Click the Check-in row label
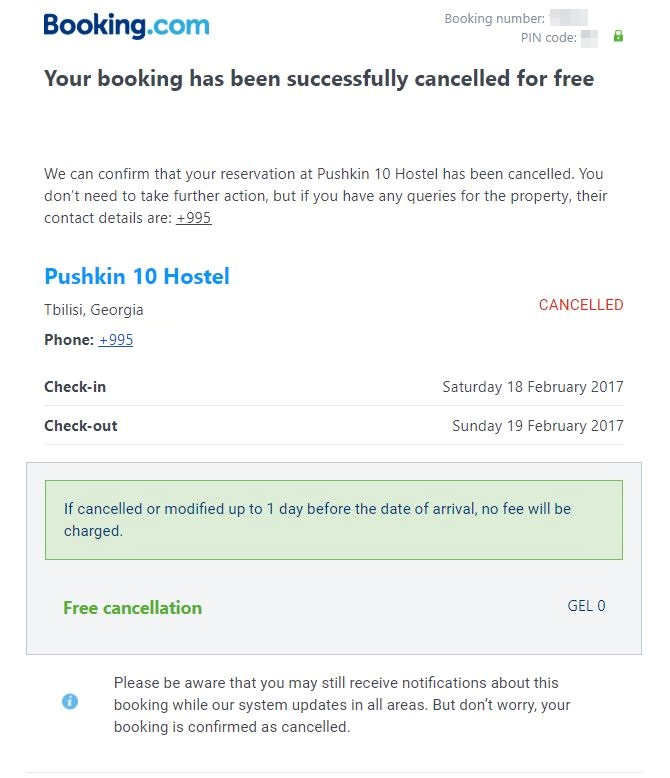The width and height of the screenshot is (670, 778). coord(75,387)
